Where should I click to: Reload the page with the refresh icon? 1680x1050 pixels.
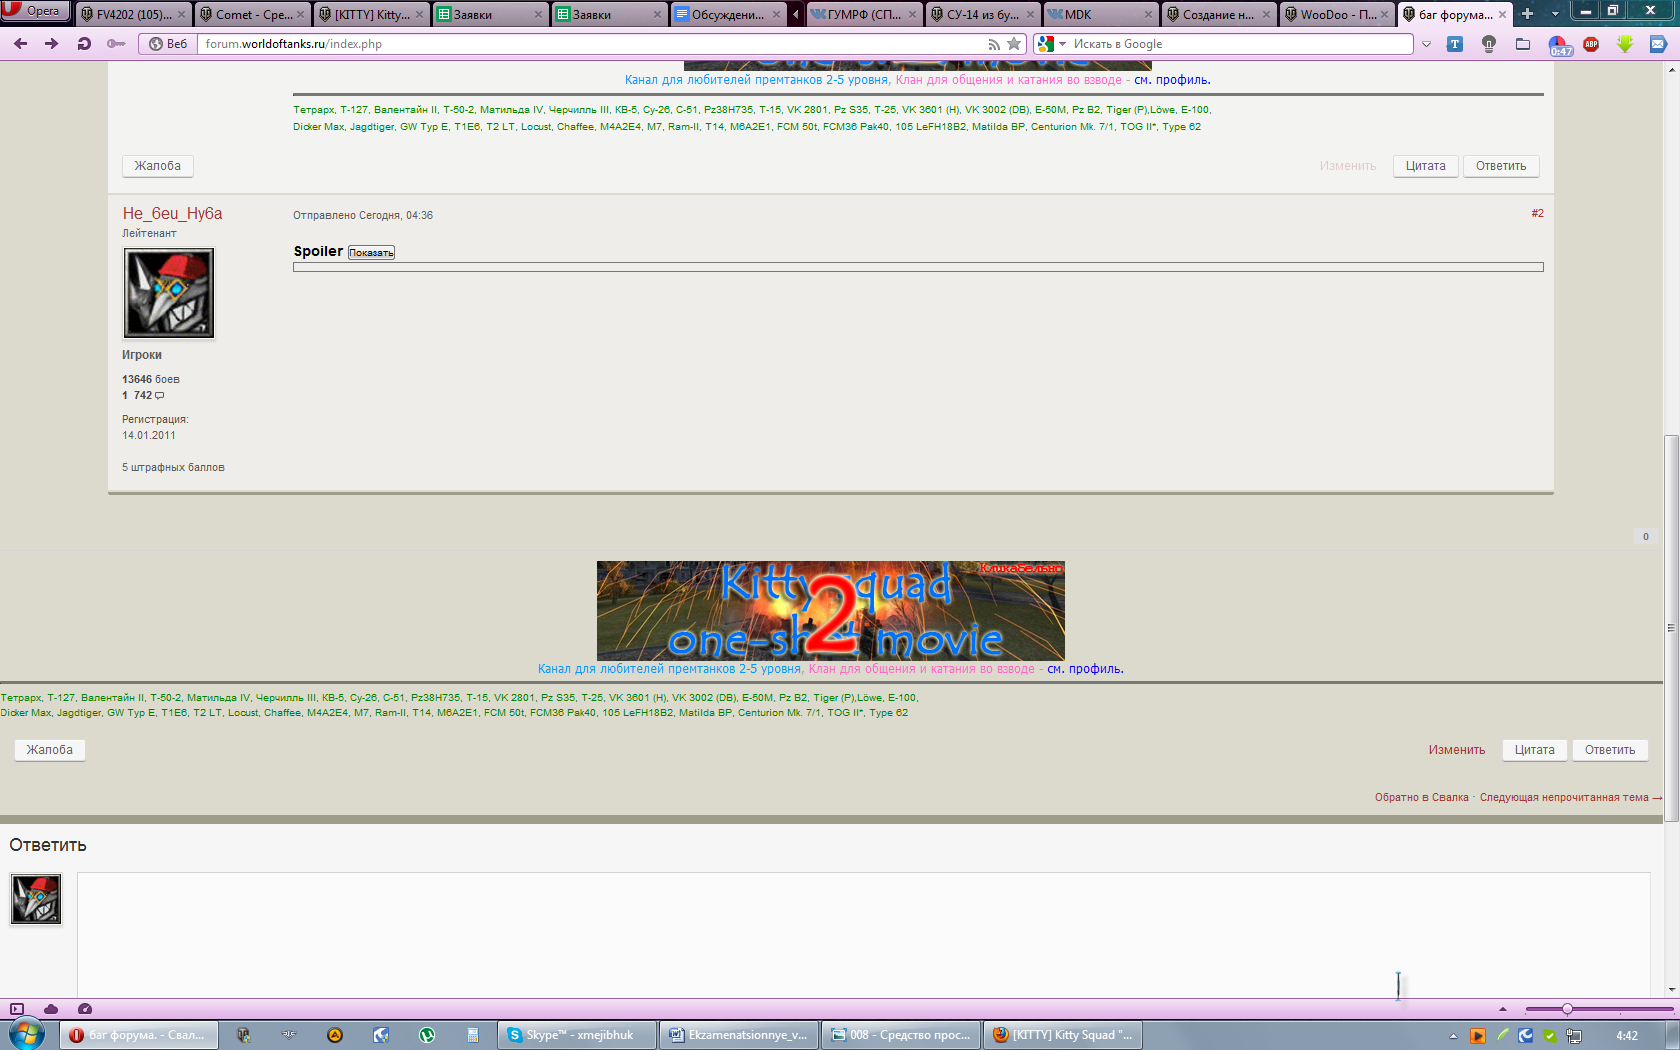(x=84, y=44)
